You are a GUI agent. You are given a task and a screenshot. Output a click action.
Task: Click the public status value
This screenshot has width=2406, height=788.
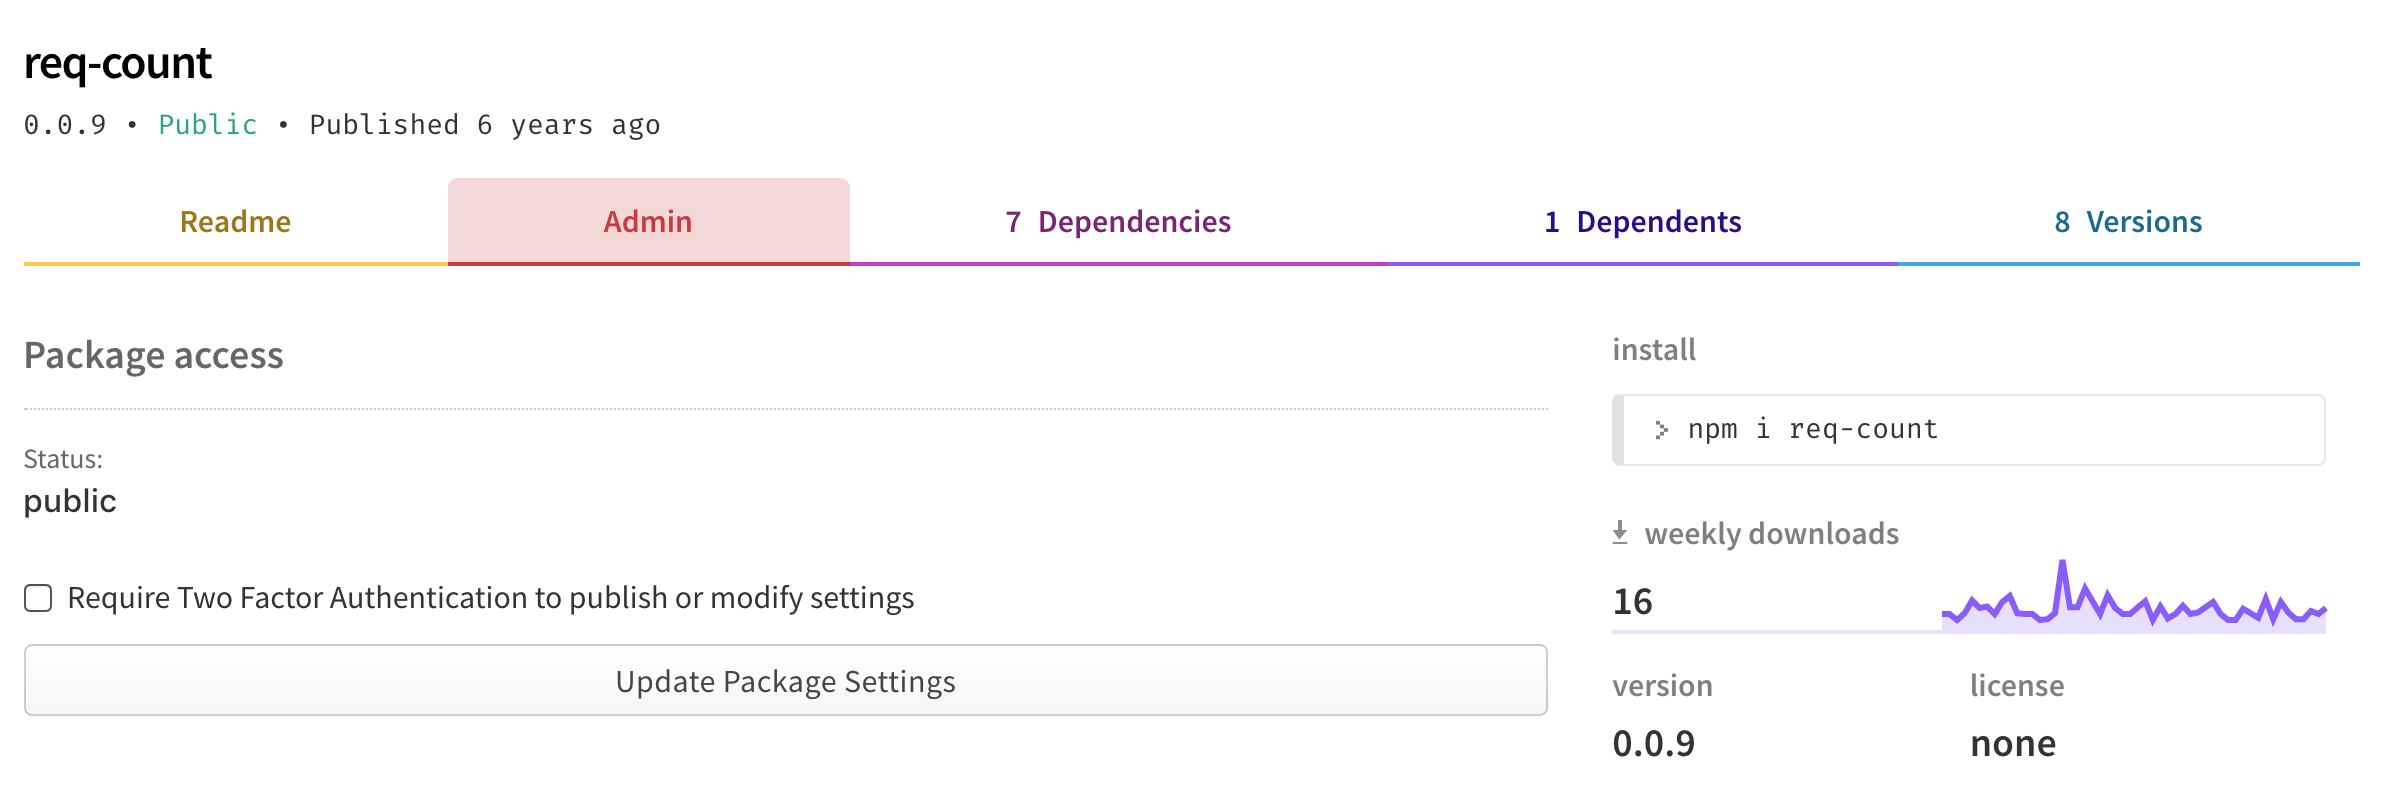click(70, 501)
